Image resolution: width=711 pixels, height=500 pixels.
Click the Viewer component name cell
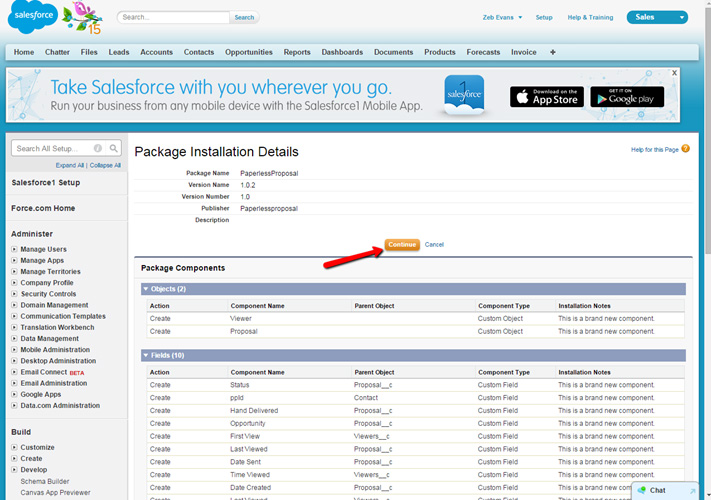240,319
